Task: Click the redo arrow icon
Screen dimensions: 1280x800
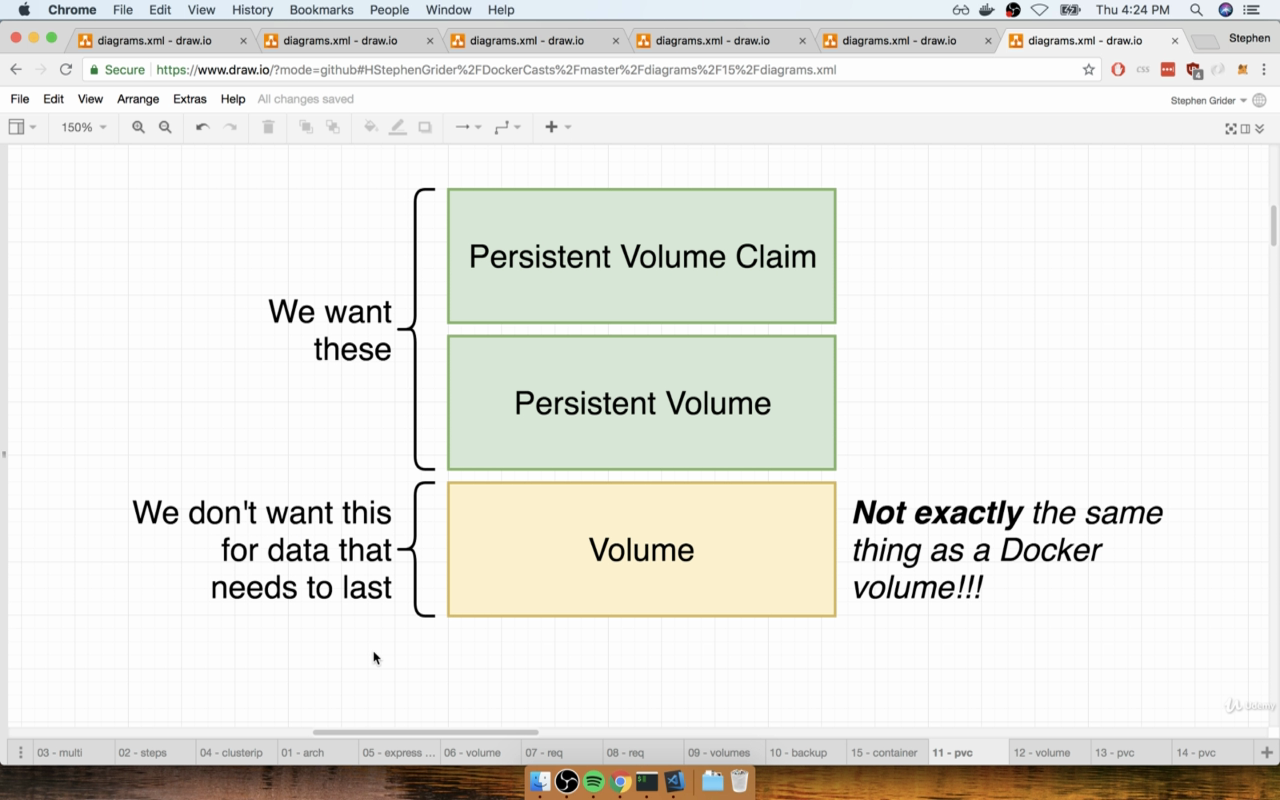Action: coord(230,127)
